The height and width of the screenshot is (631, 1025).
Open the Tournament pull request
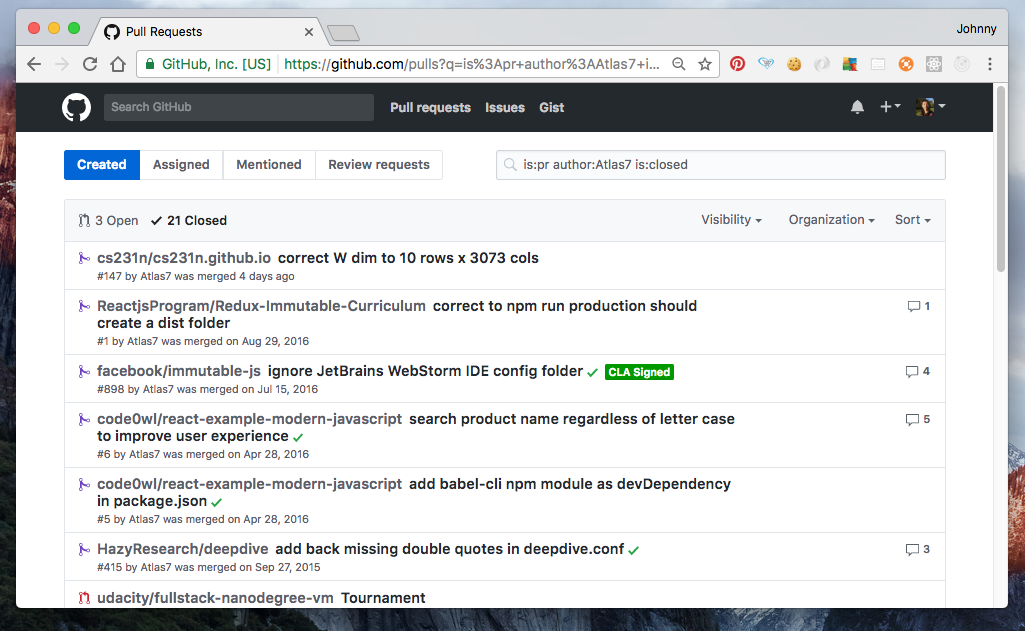tap(383, 598)
